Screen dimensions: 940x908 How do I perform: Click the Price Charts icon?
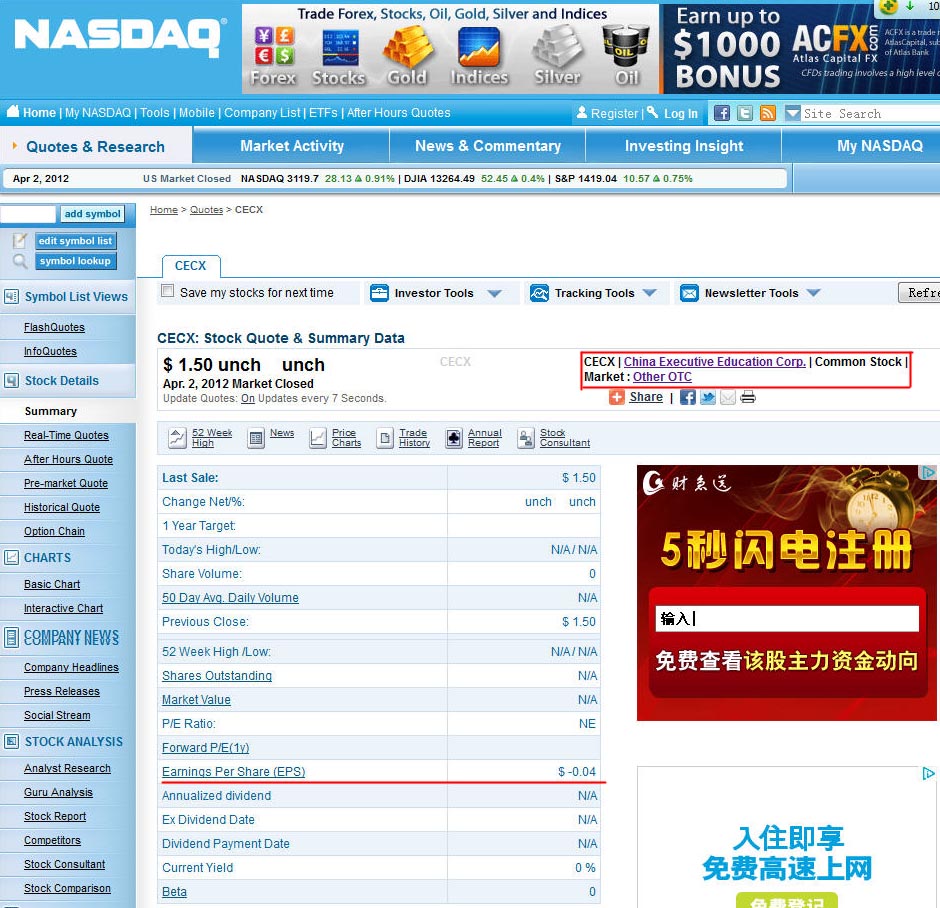(x=318, y=438)
